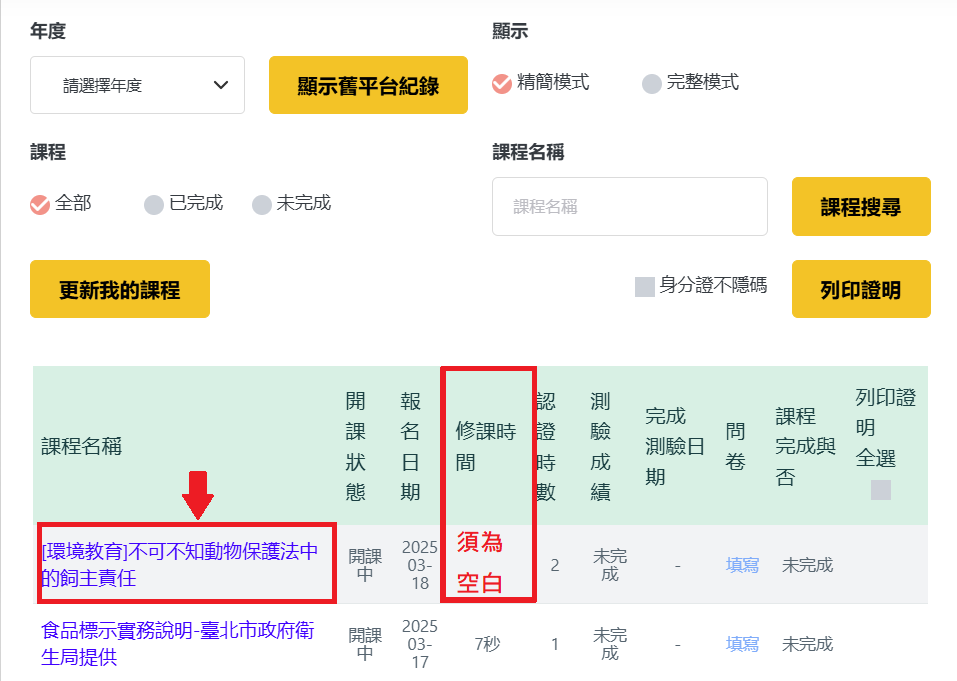Screen dimensions: 957x681
Task: Open the [環境教育]不可不知動物保護法中的飼主責任 course link
Action: [179, 564]
